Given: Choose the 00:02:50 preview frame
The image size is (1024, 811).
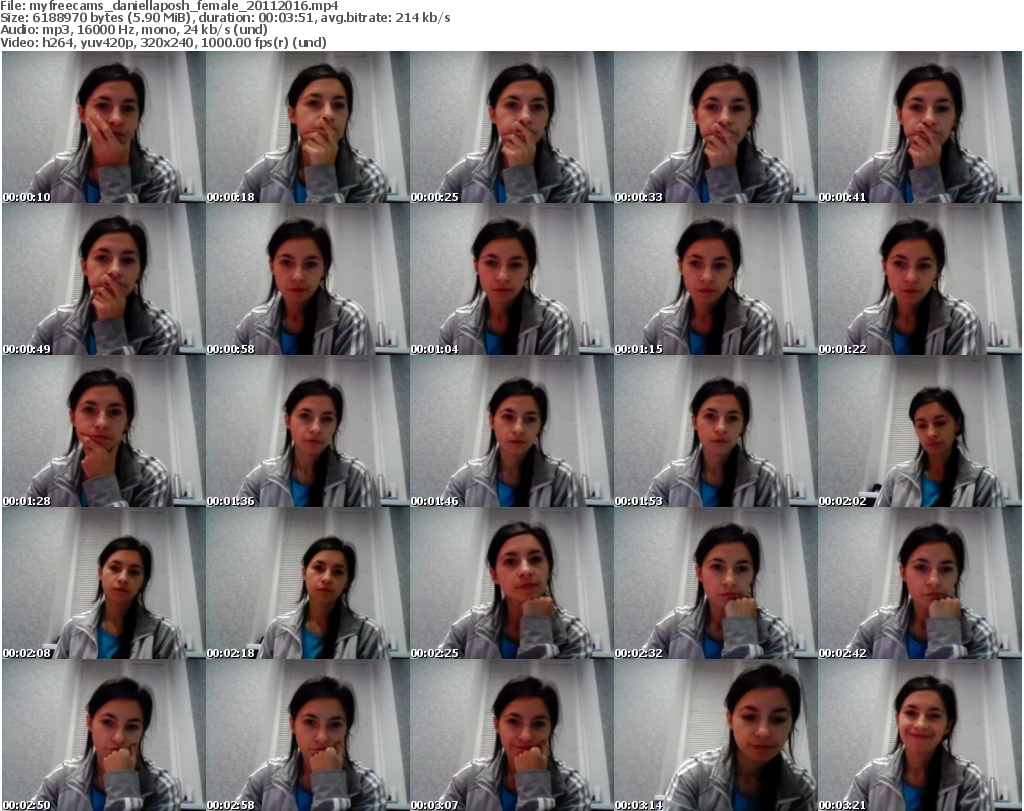Looking at the screenshot, I should [104, 735].
